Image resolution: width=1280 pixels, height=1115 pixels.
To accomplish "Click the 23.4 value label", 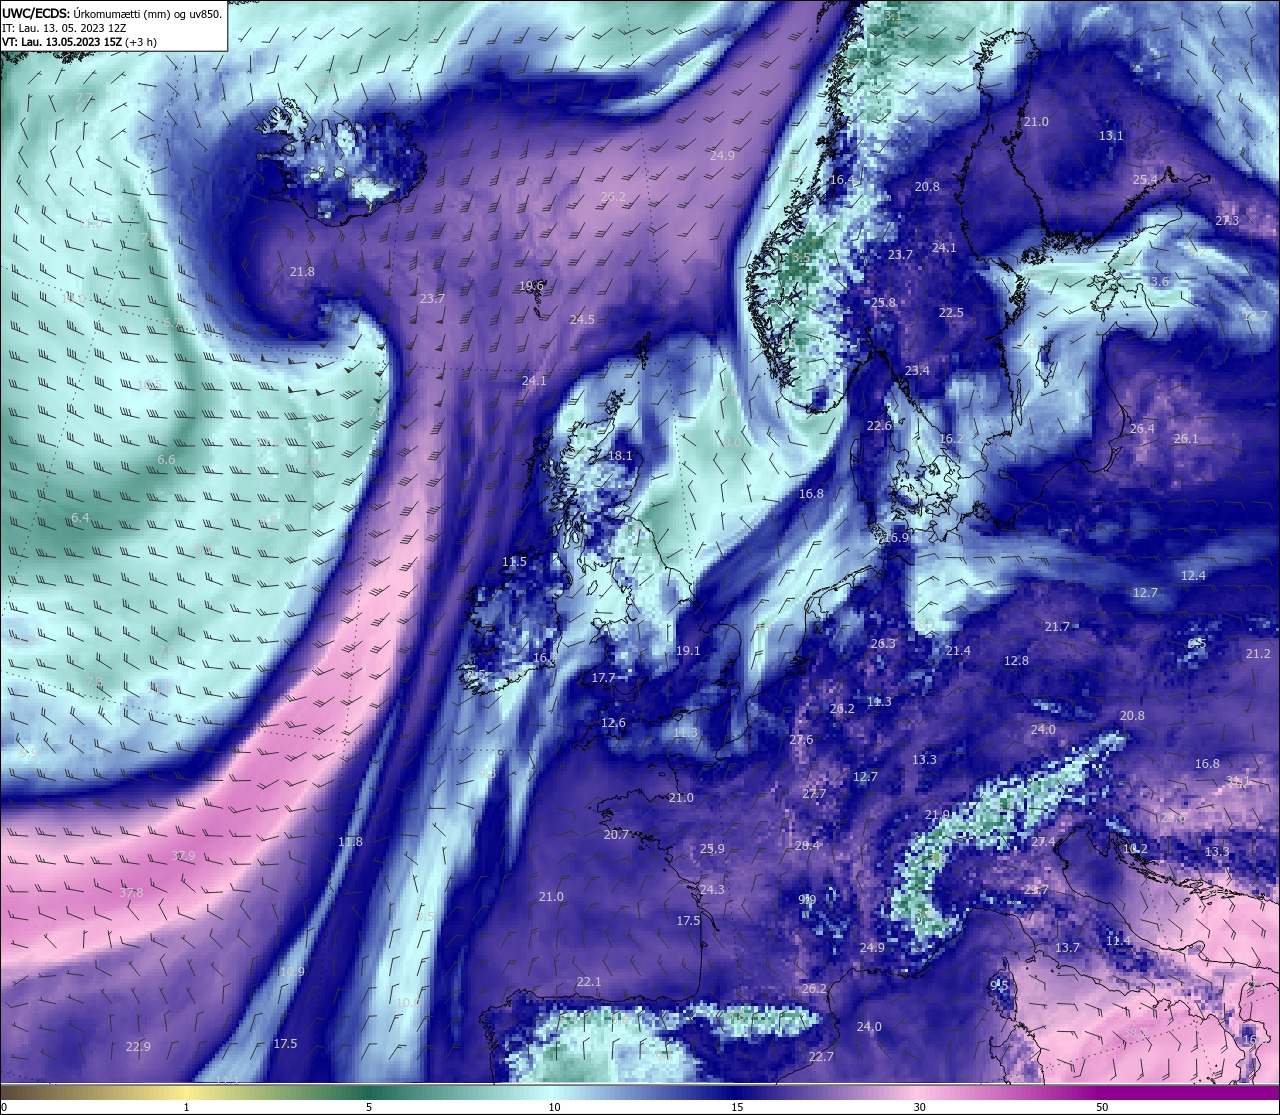I will [x=917, y=371].
